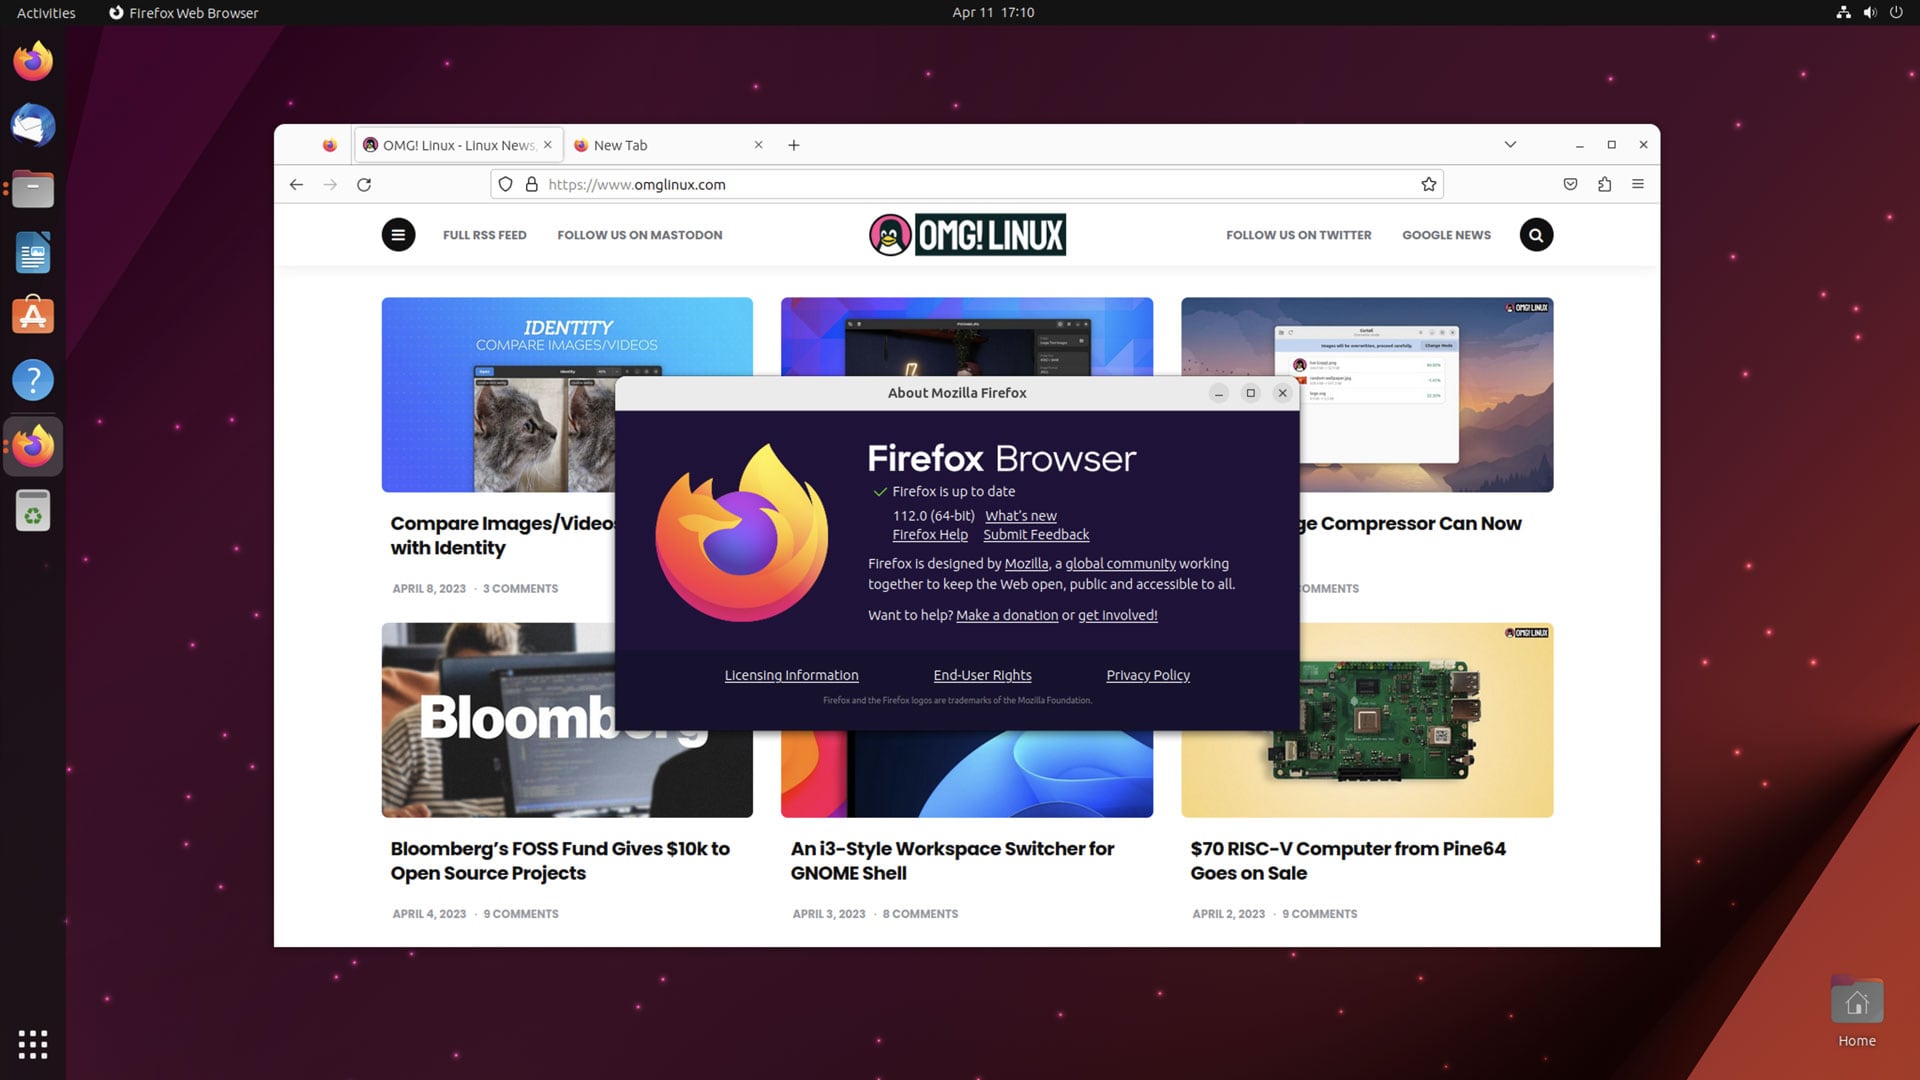1920x1080 pixels.
Task: Click the Ubuntu Software Center icon in dock
Action: point(32,316)
